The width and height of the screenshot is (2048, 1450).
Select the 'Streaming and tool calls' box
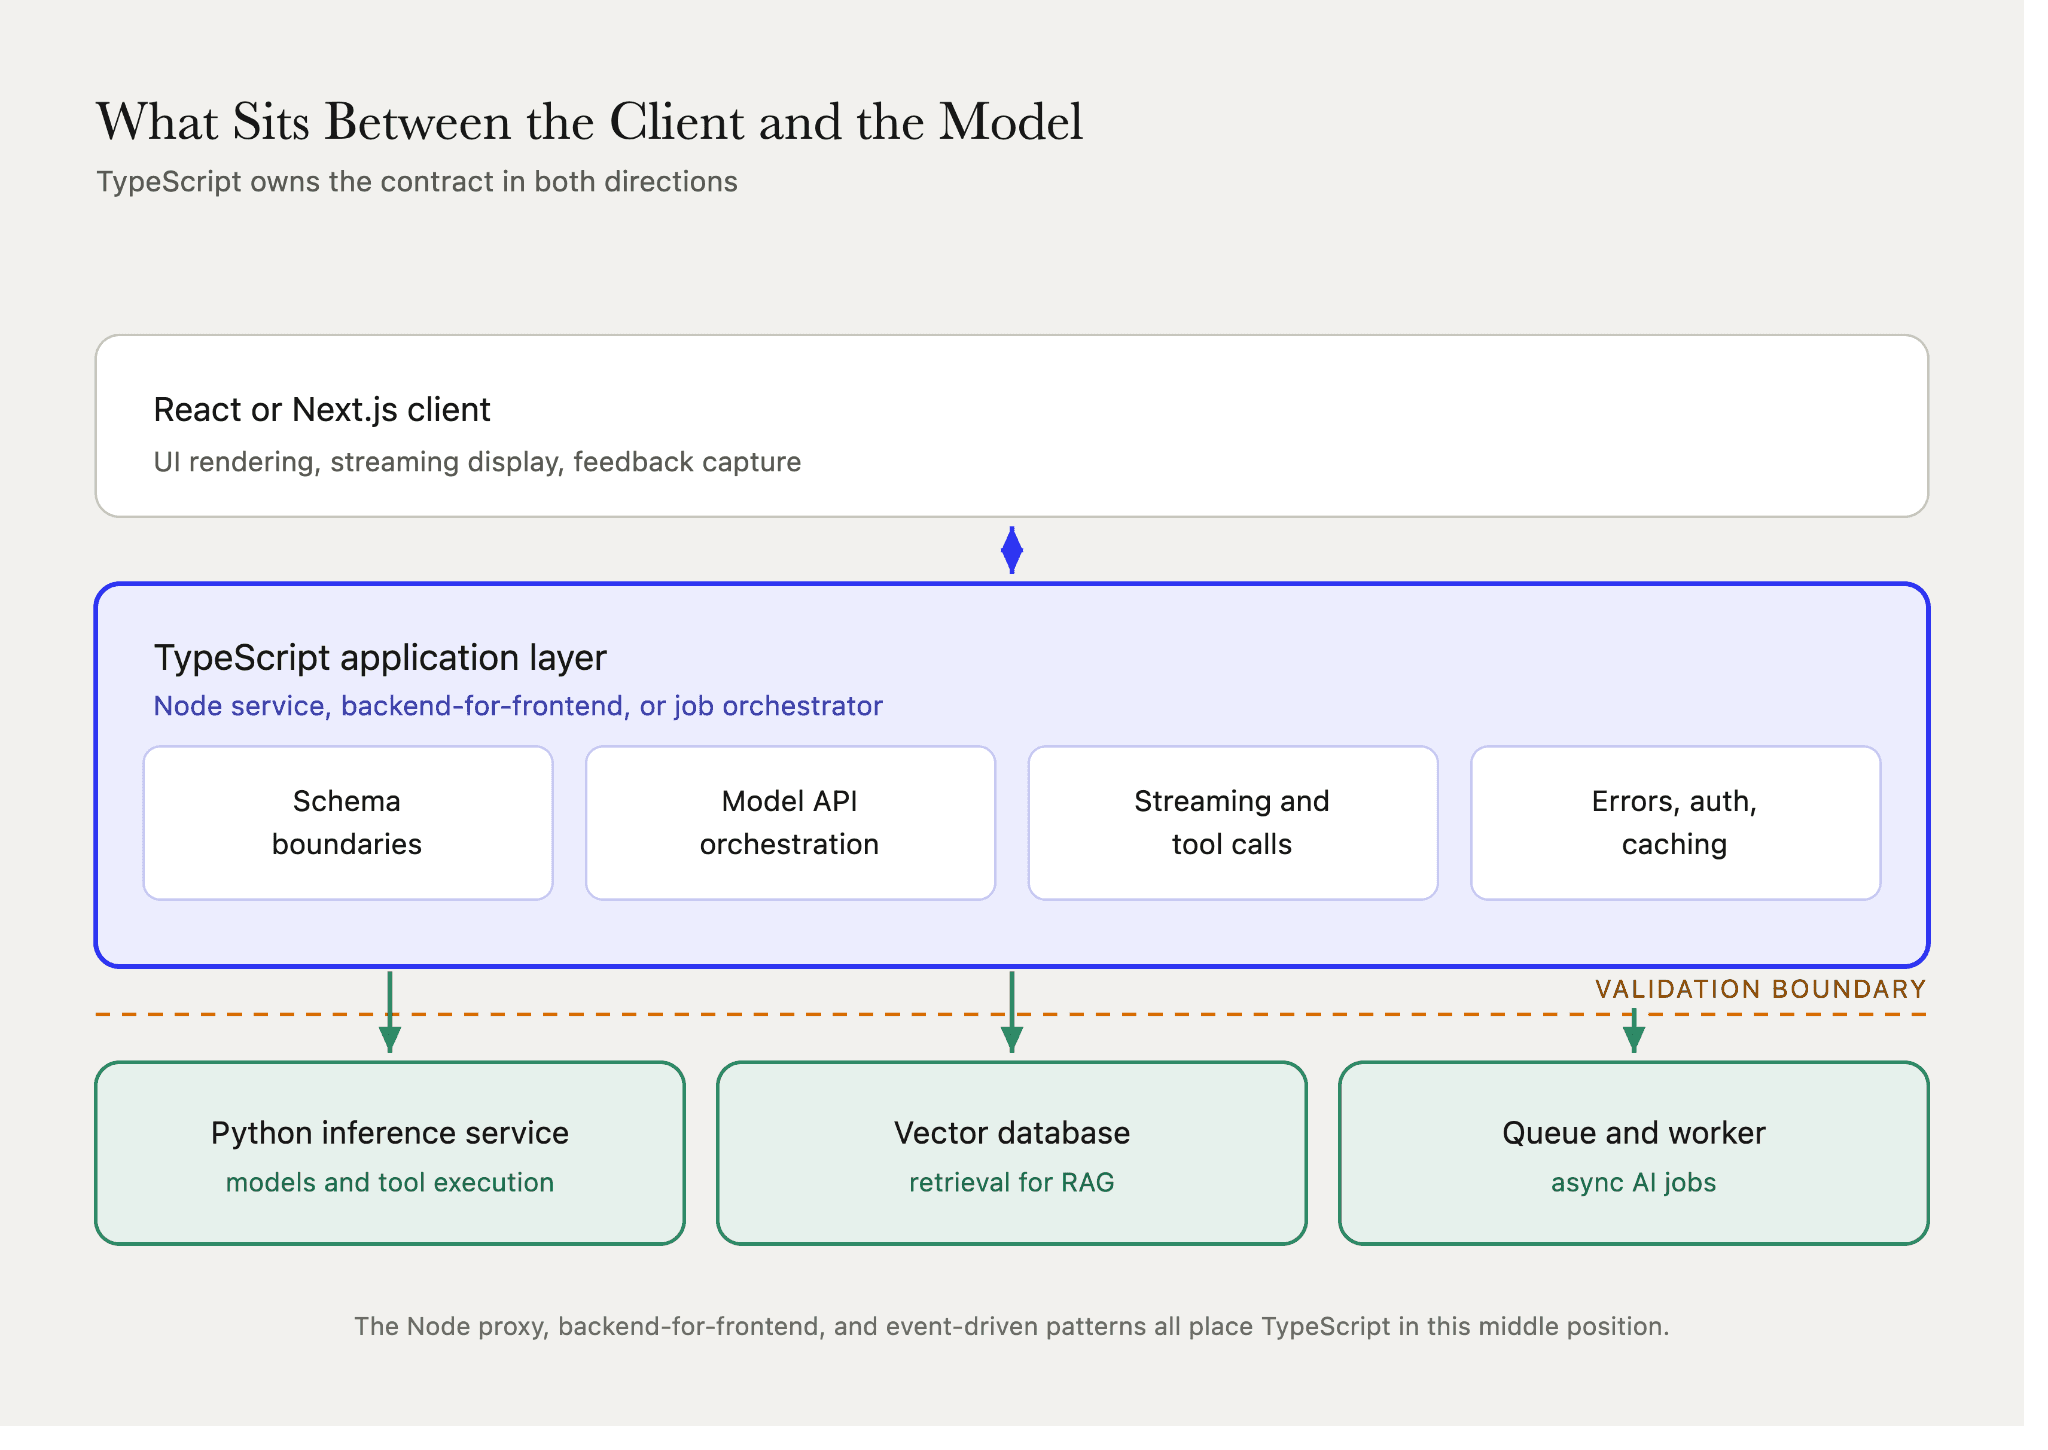click(1233, 823)
